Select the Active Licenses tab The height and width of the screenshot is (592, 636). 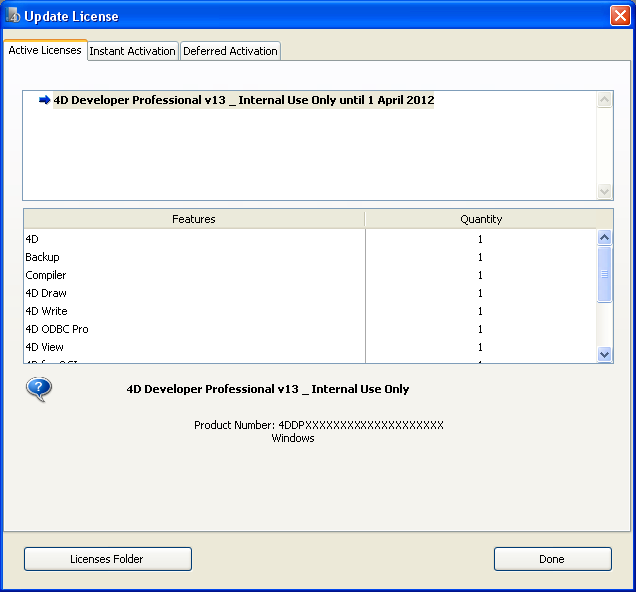(x=45, y=50)
